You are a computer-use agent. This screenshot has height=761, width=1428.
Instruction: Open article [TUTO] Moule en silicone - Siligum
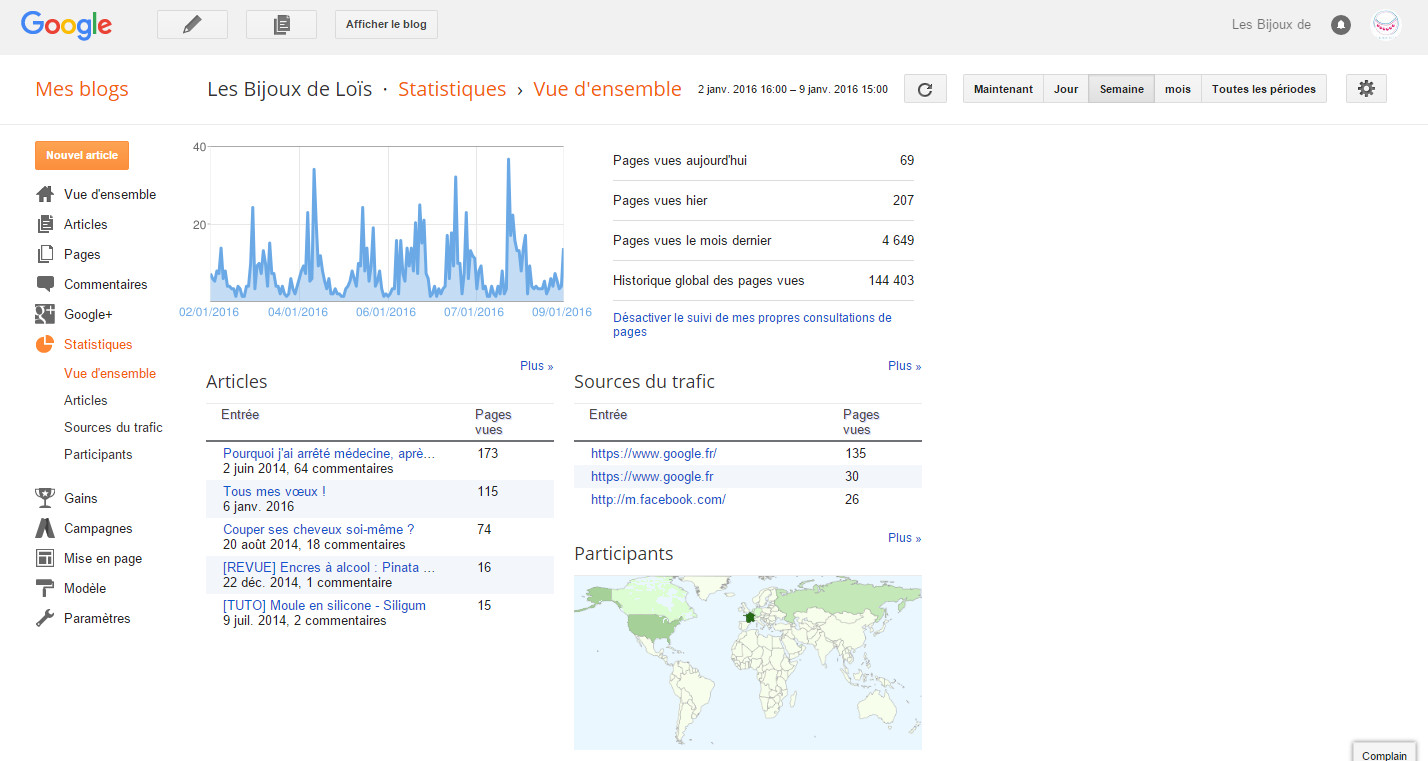(324, 605)
